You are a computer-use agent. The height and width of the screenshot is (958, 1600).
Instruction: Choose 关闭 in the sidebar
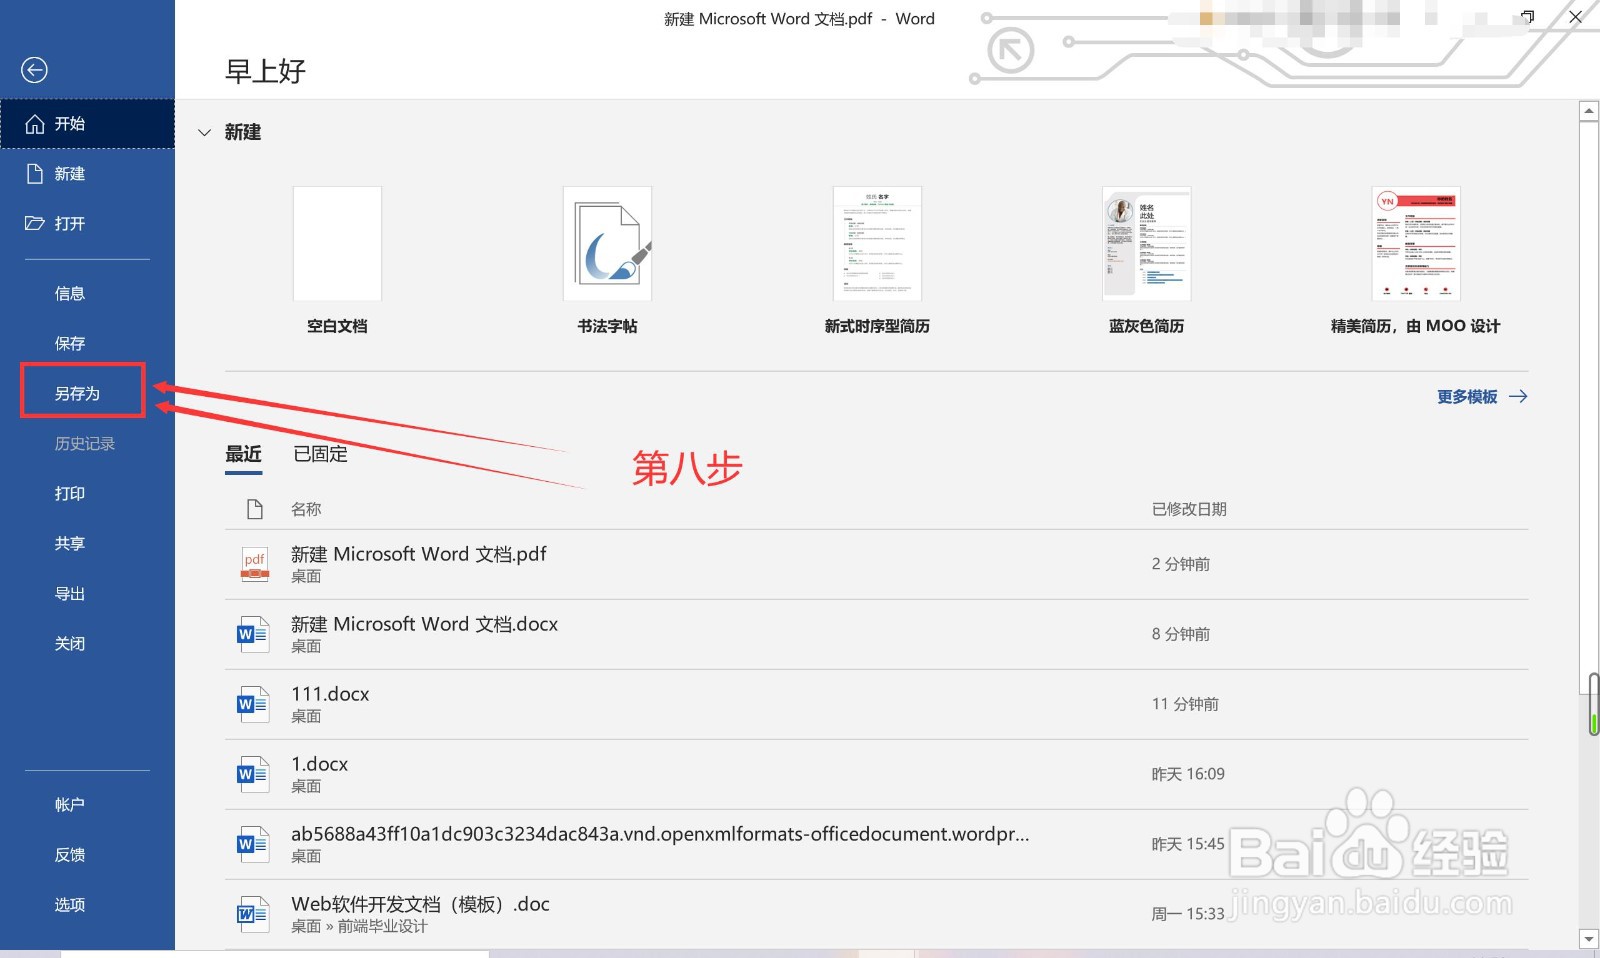tap(87, 644)
